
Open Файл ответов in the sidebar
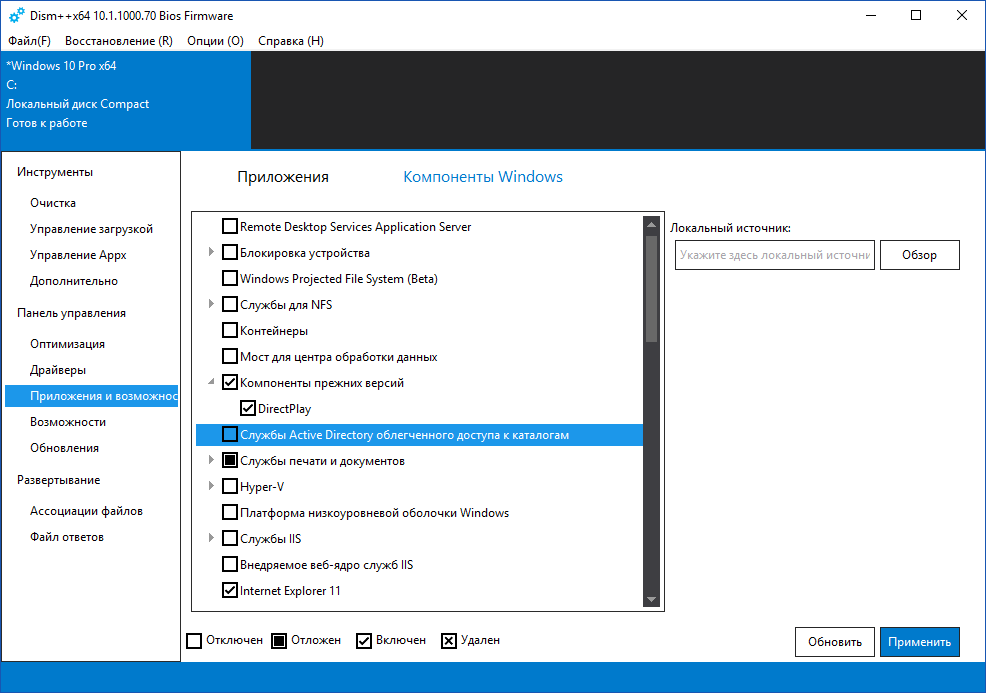[x=67, y=537]
